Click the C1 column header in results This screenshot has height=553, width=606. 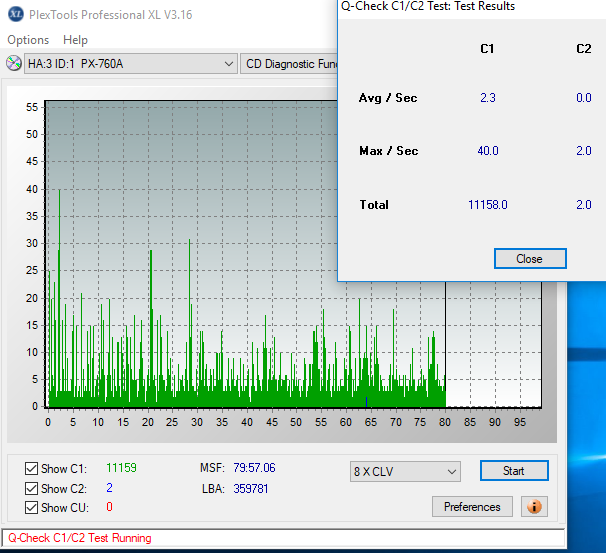[487, 49]
